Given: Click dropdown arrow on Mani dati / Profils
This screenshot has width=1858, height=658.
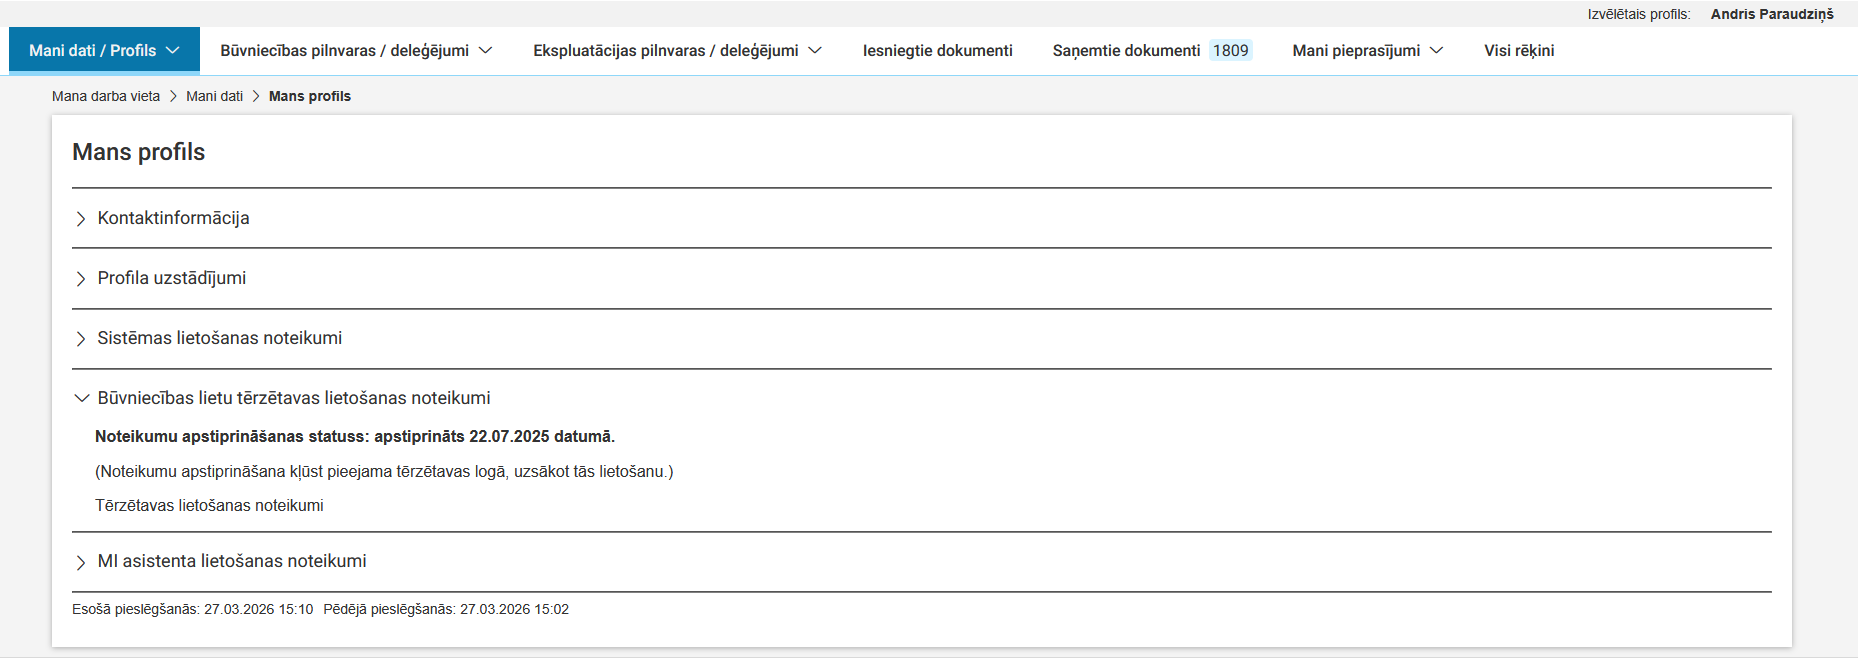Looking at the screenshot, I should (173, 51).
